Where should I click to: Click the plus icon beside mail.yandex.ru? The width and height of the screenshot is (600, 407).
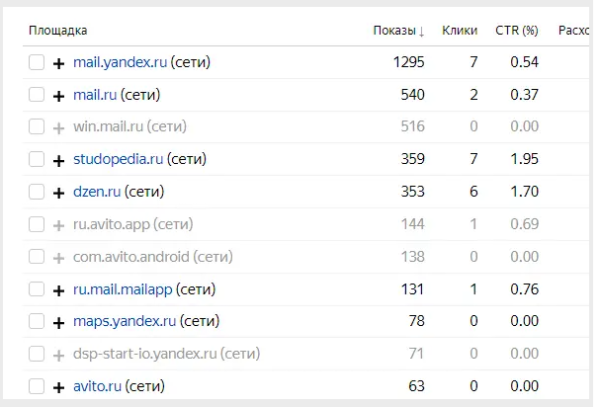tap(59, 63)
